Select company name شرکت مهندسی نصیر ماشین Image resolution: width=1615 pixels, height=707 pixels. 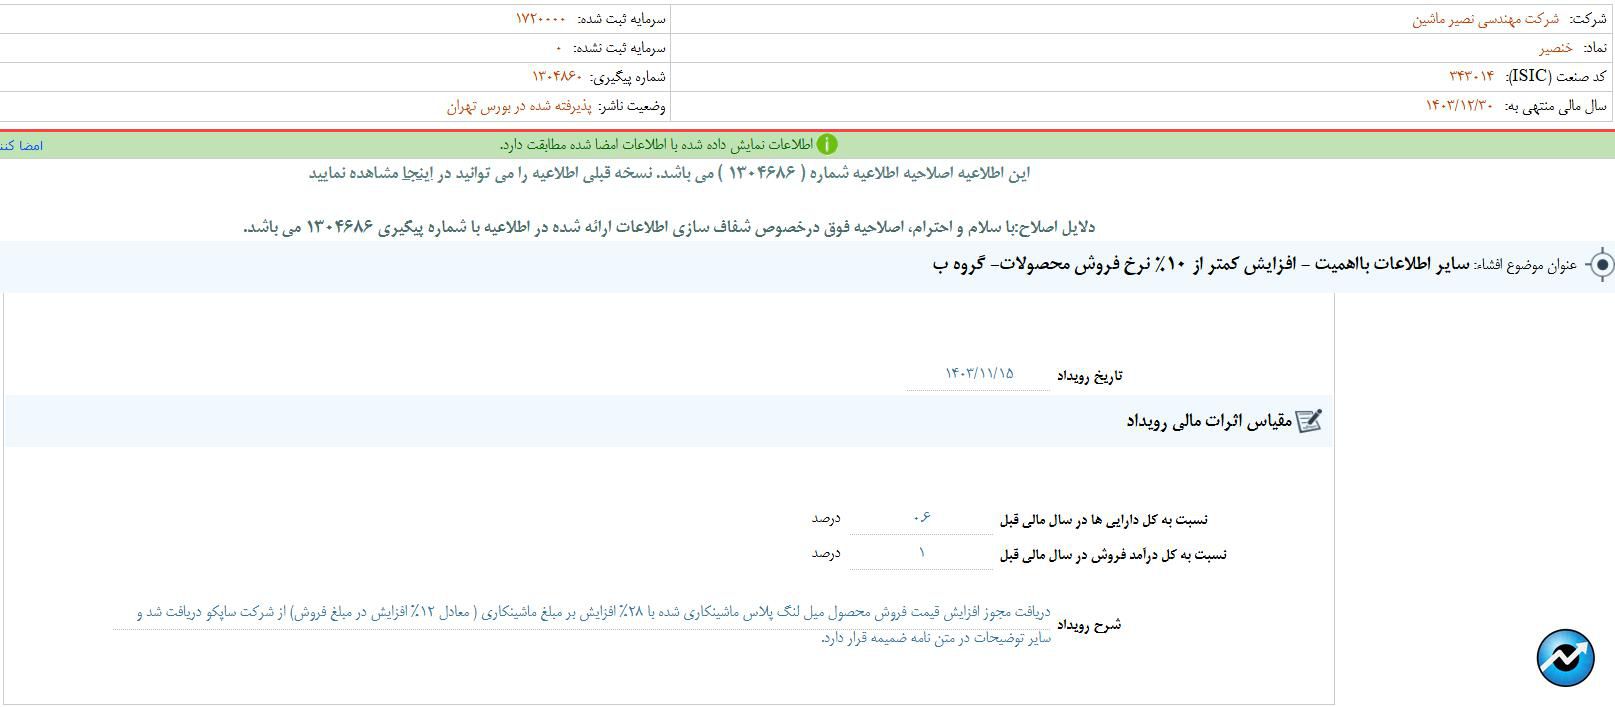(1485, 19)
